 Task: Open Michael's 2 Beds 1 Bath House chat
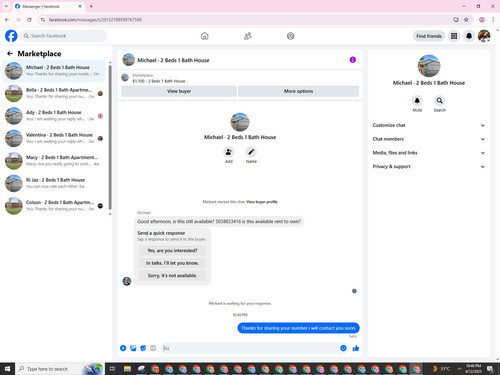(54, 71)
